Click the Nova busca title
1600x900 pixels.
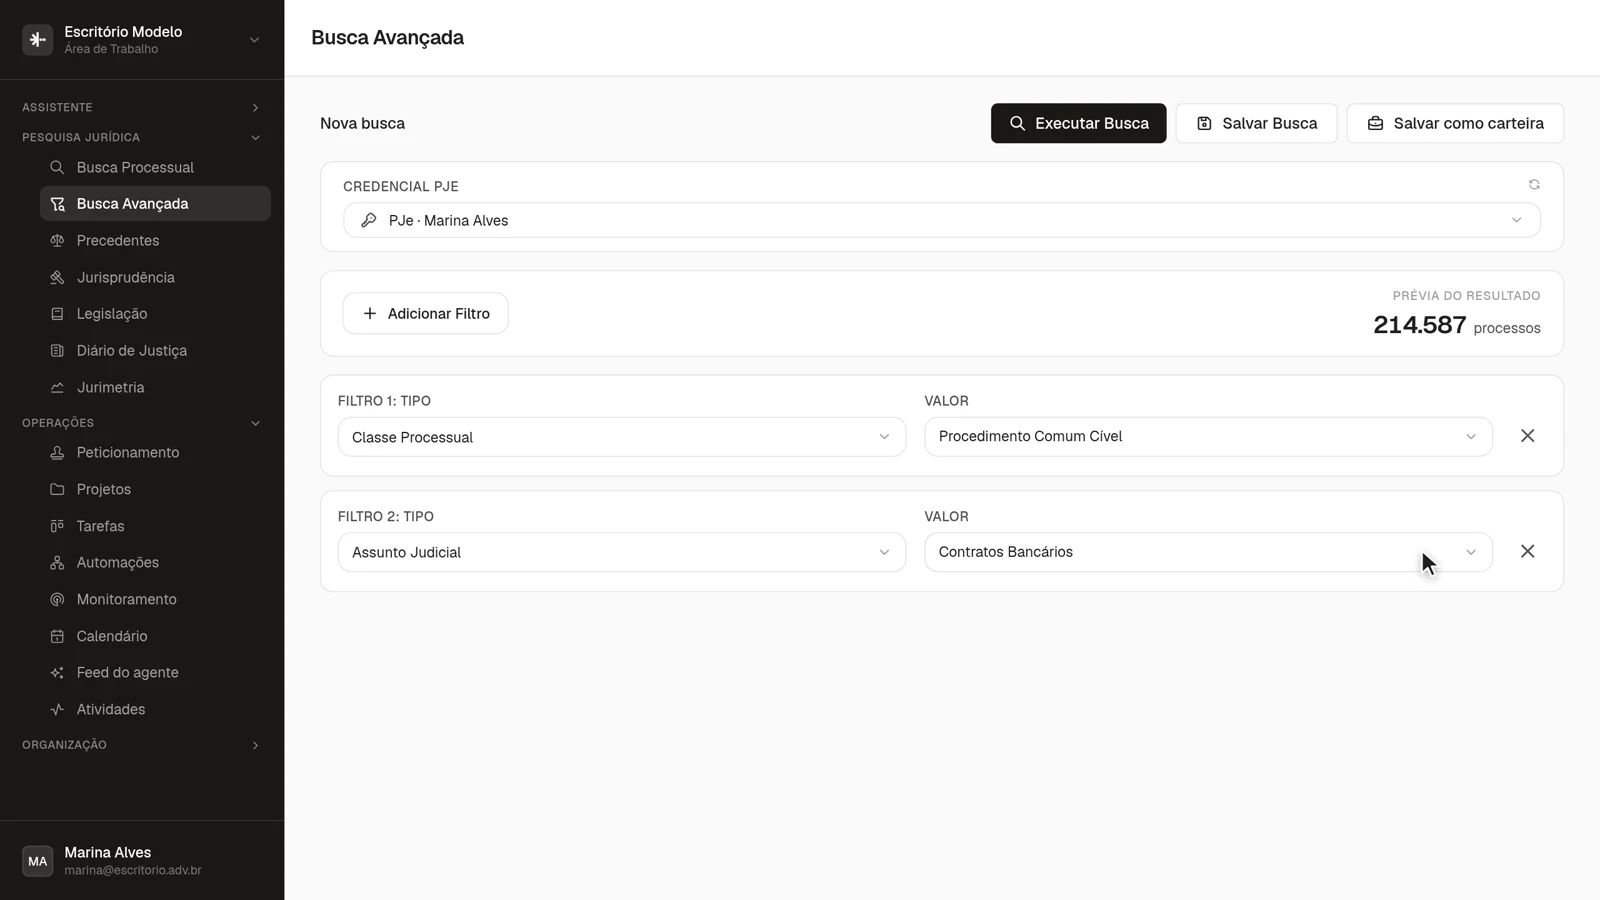pos(362,123)
